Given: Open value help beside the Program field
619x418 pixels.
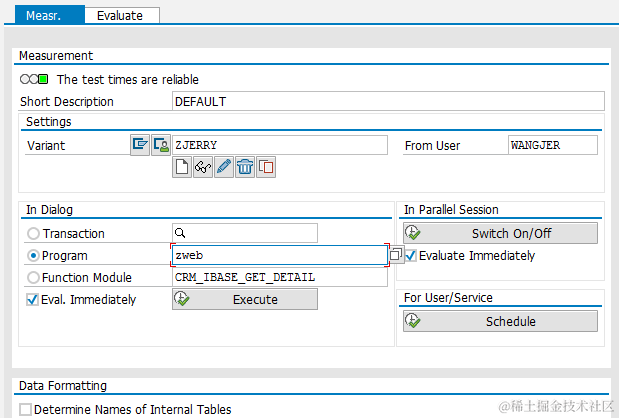Looking at the screenshot, I should click(x=396, y=255).
